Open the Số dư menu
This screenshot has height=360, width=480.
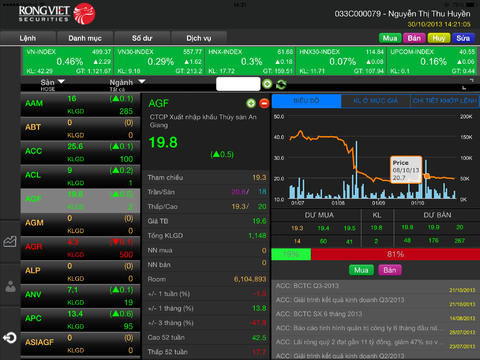(x=142, y=38)
